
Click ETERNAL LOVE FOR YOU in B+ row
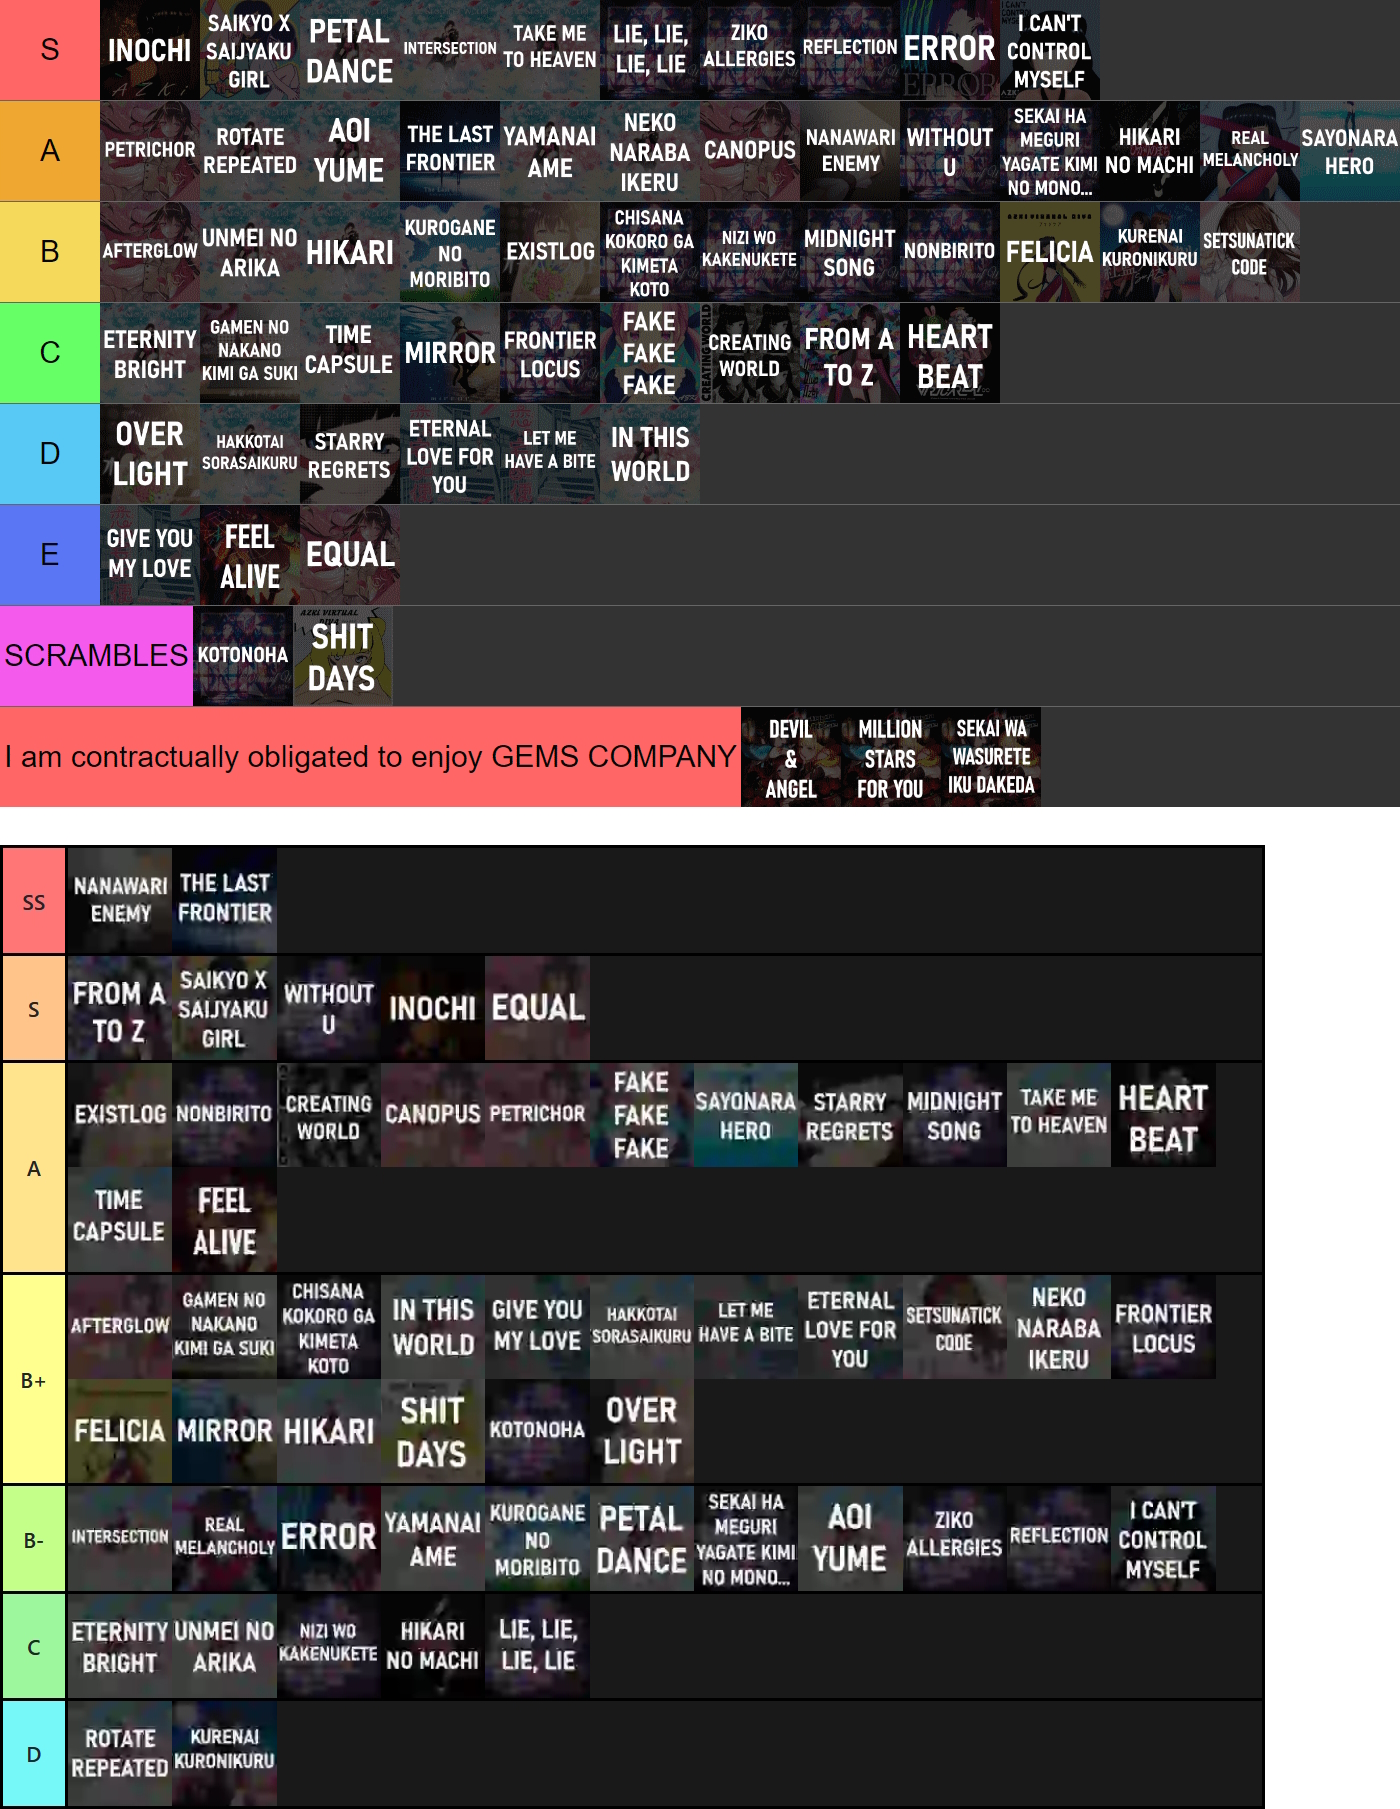(x=850, y=1327)
